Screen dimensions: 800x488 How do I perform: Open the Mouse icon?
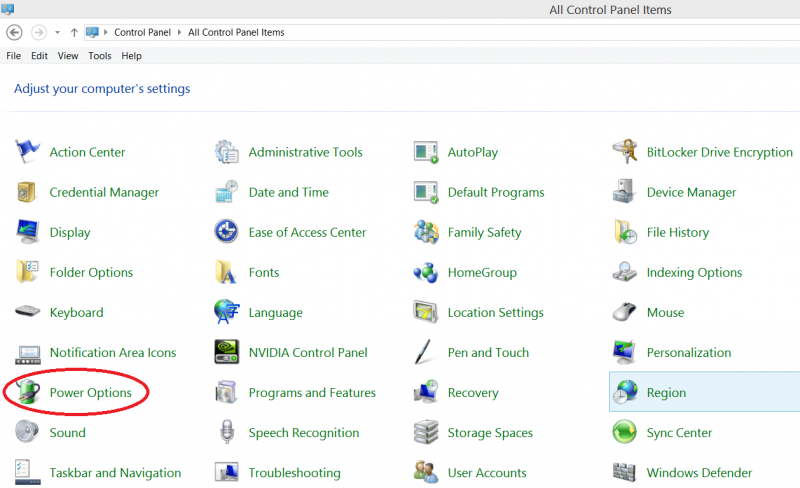tap(624, 312)
